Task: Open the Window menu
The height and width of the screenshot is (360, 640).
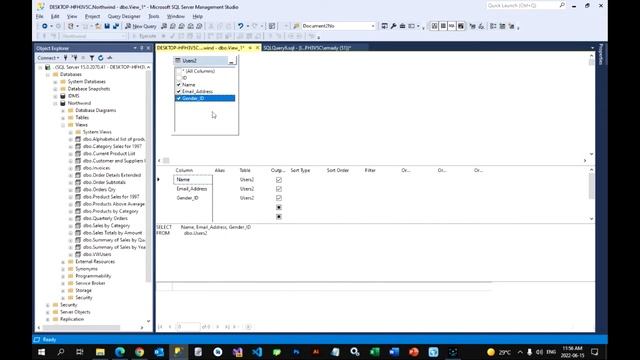Action: (x=176, y=16)
